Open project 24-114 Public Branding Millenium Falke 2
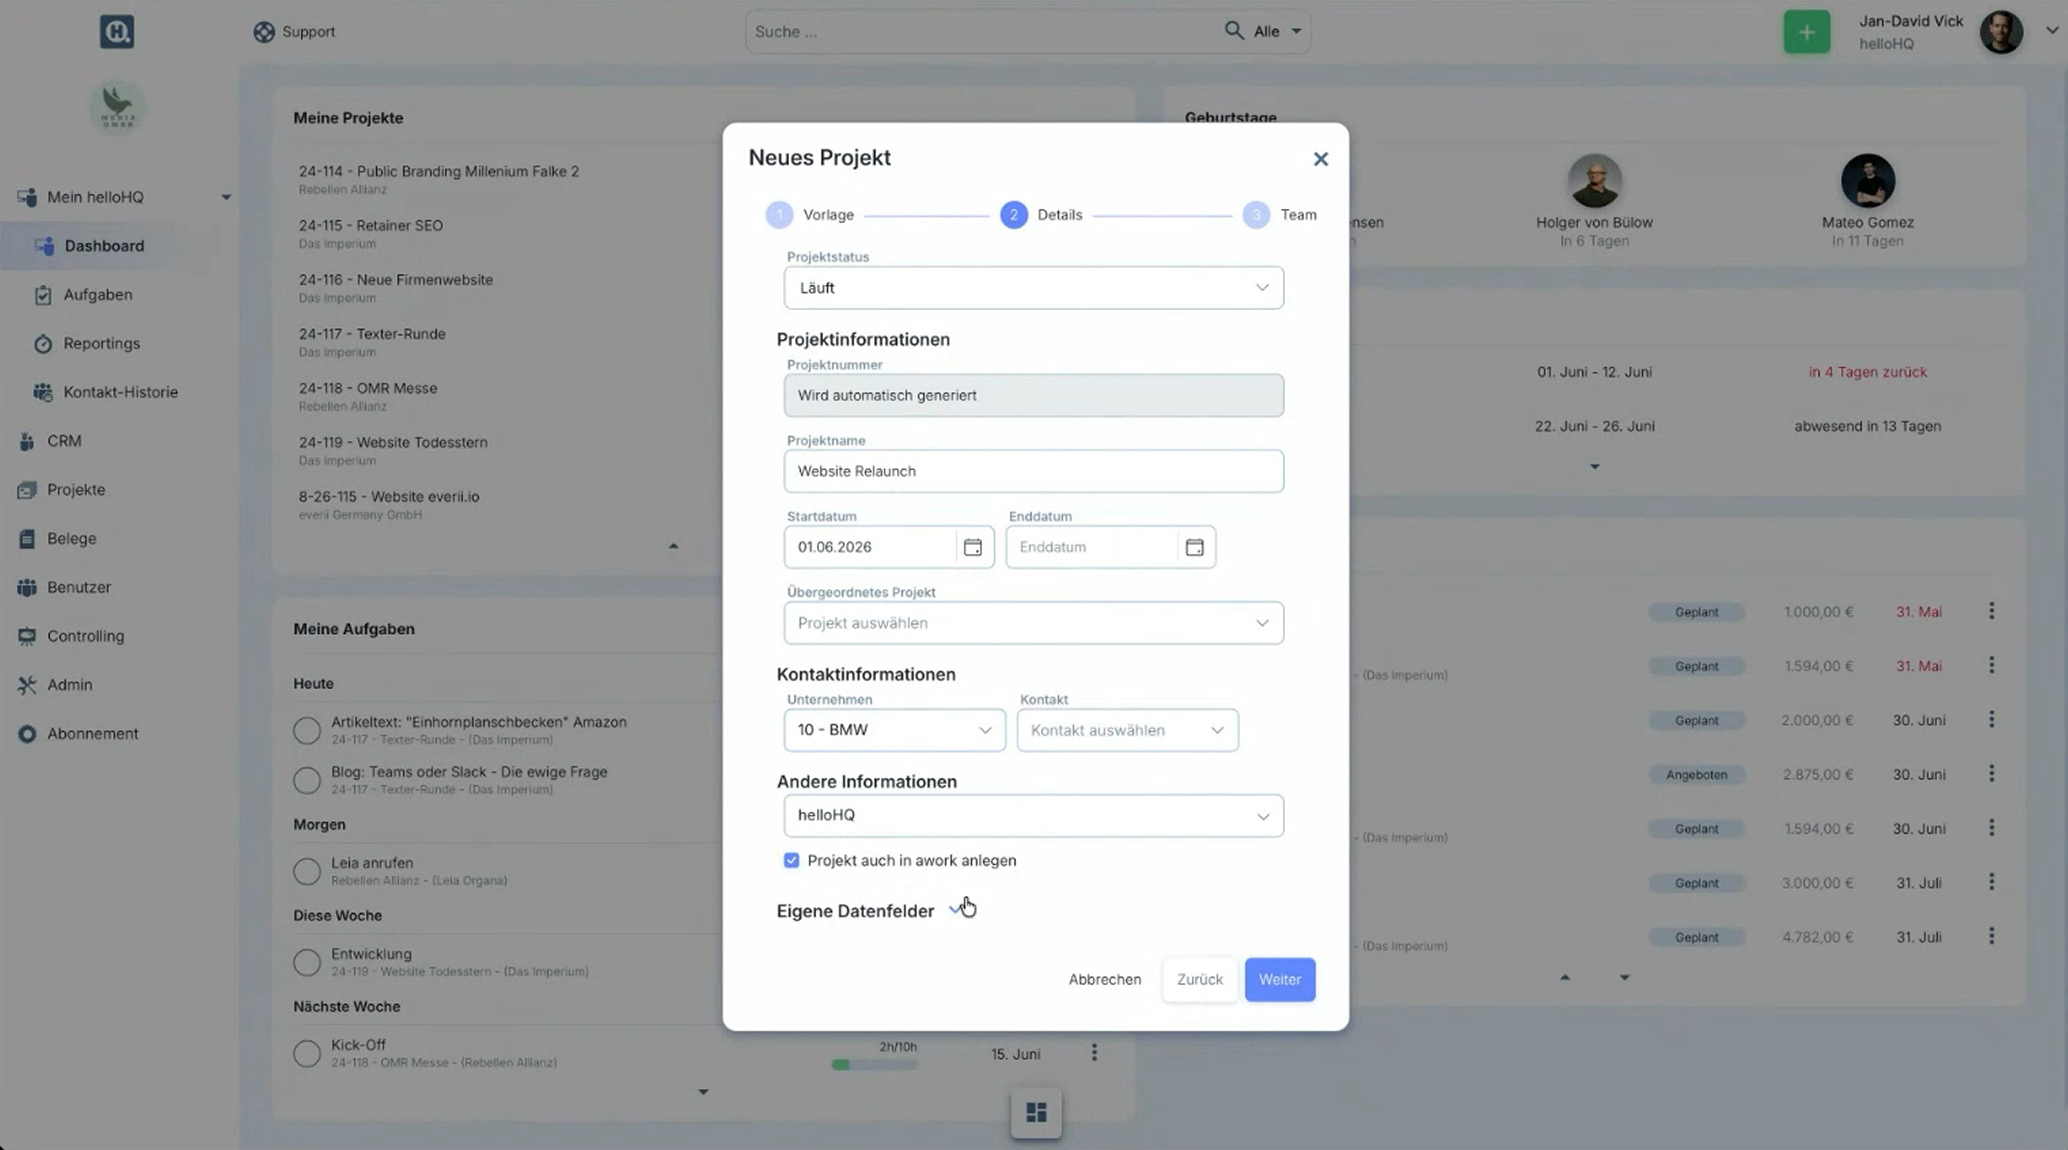2068x1150 pixels. (x=438, y=172)
